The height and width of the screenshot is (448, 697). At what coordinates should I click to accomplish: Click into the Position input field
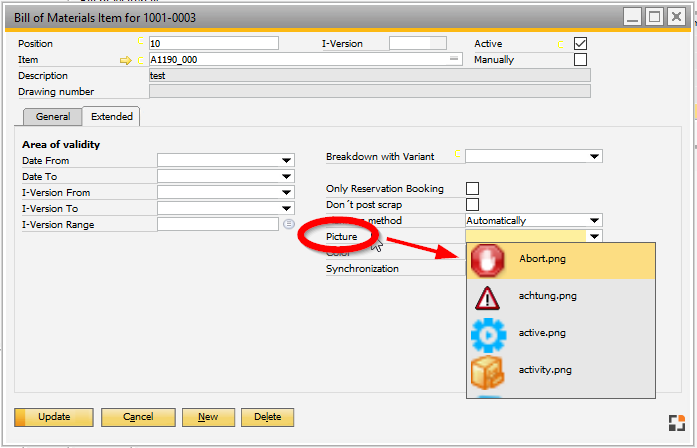tap(213, 44)
